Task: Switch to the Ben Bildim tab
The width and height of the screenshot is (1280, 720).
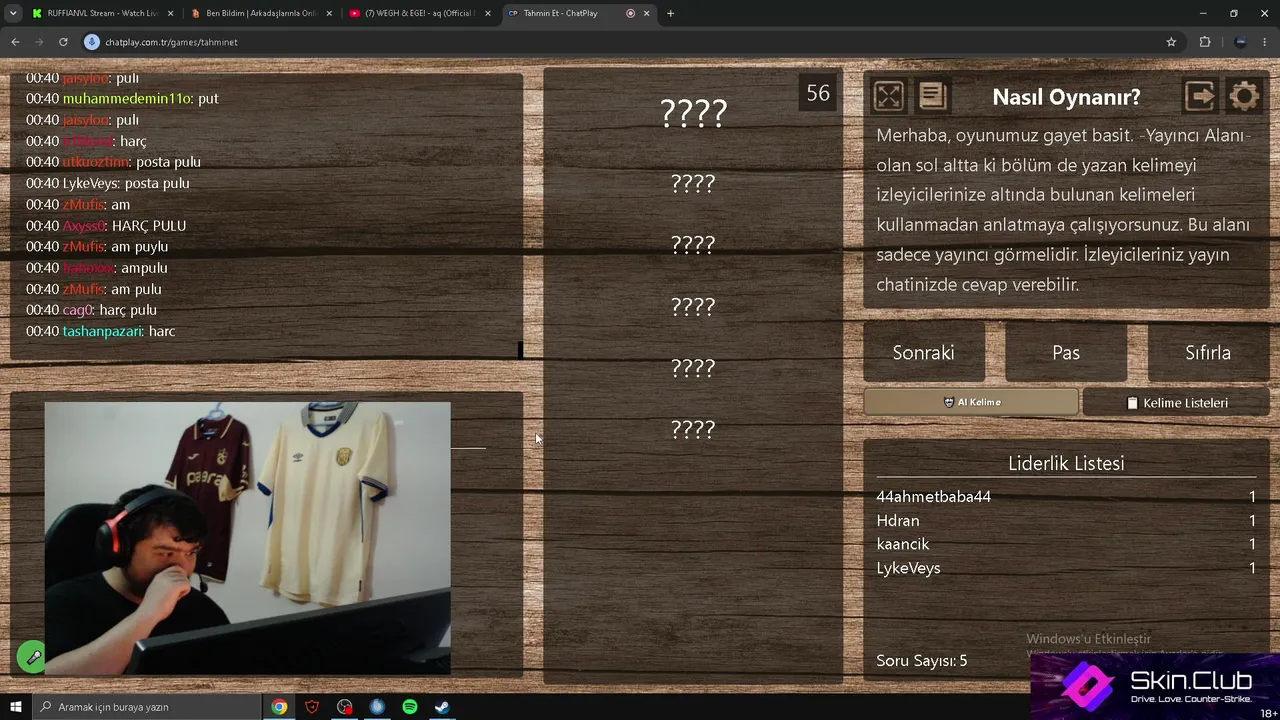Action: (x=261, y=13)
